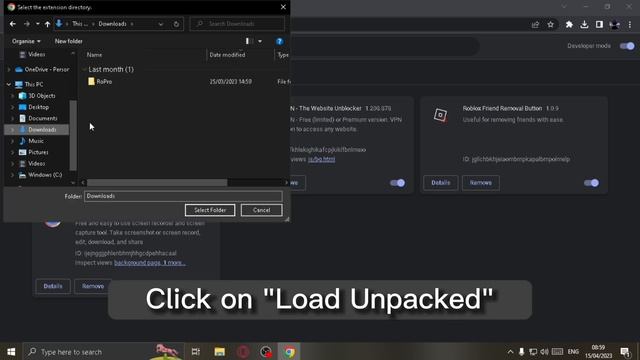Open Pictures in navigation pane
The image size is (640, 360).
[33, 152]
